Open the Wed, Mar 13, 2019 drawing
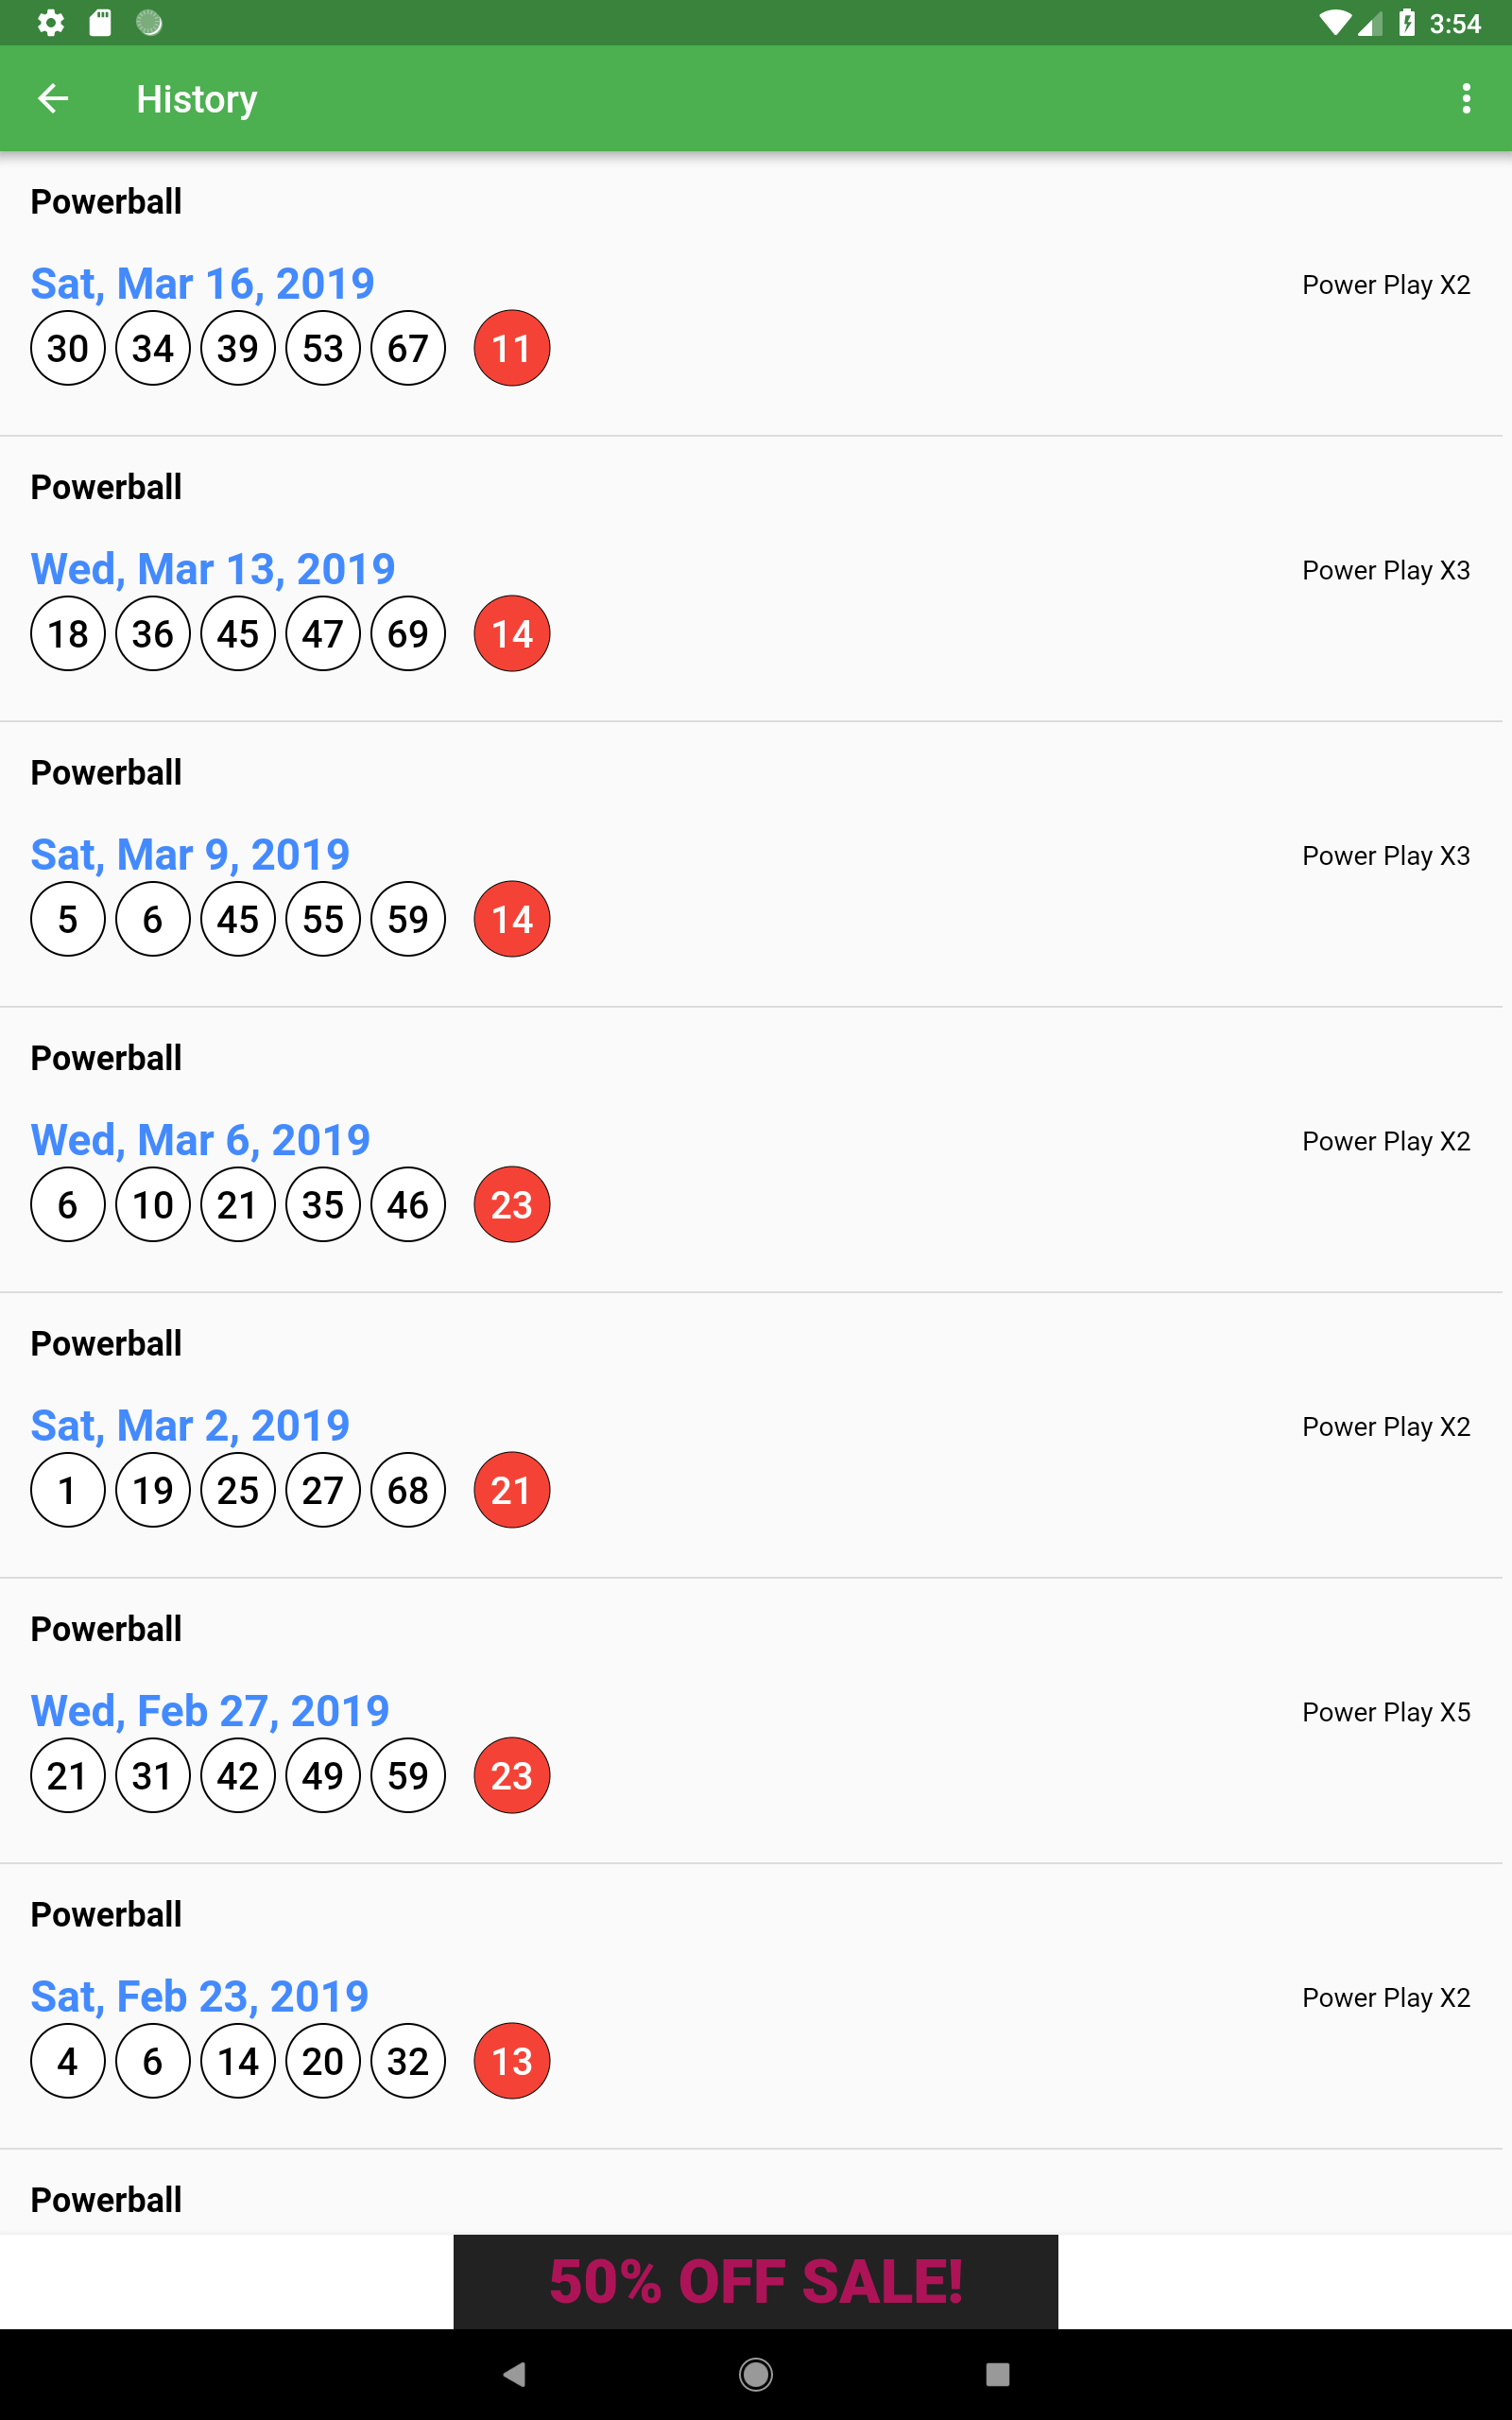 pyautogui.click(x=213, y=568)
